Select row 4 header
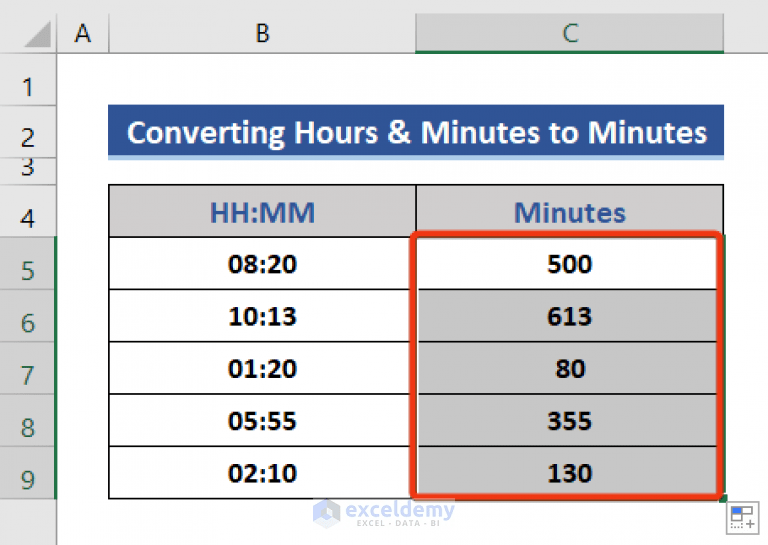 [28, 211]
